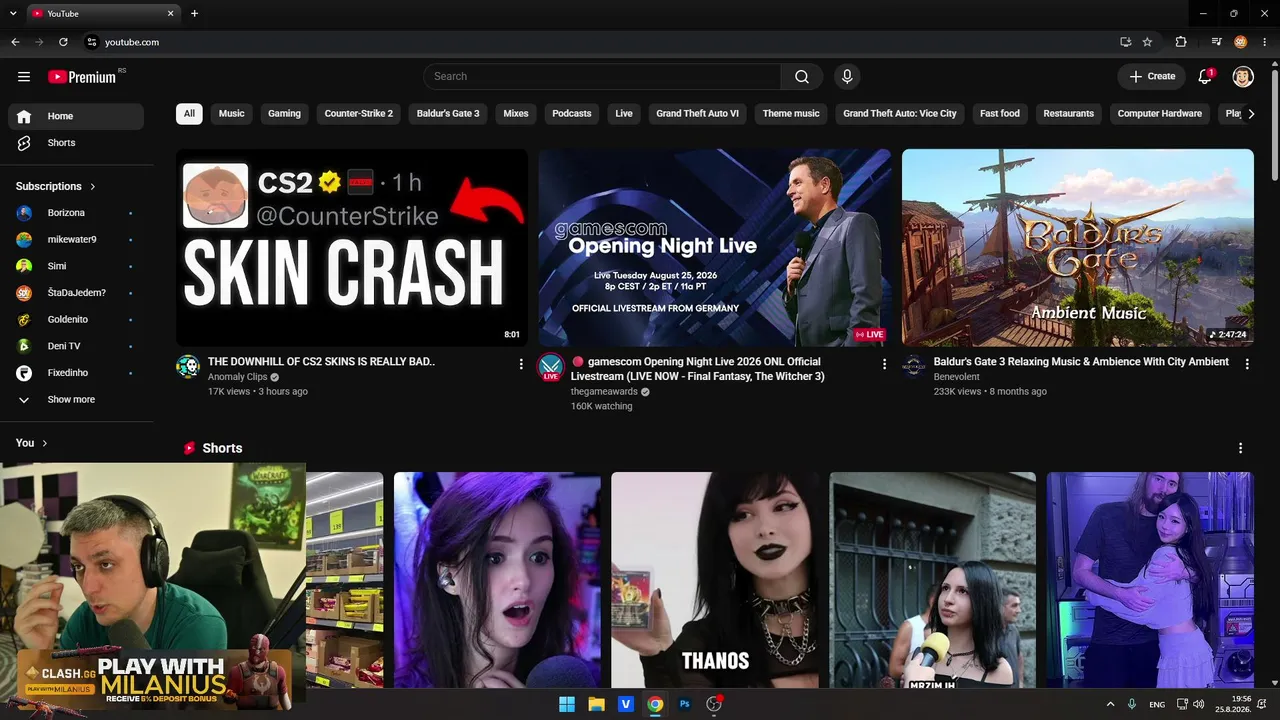View site information for youtube.com
The image size is (1280, 720).
click(91, 42)
